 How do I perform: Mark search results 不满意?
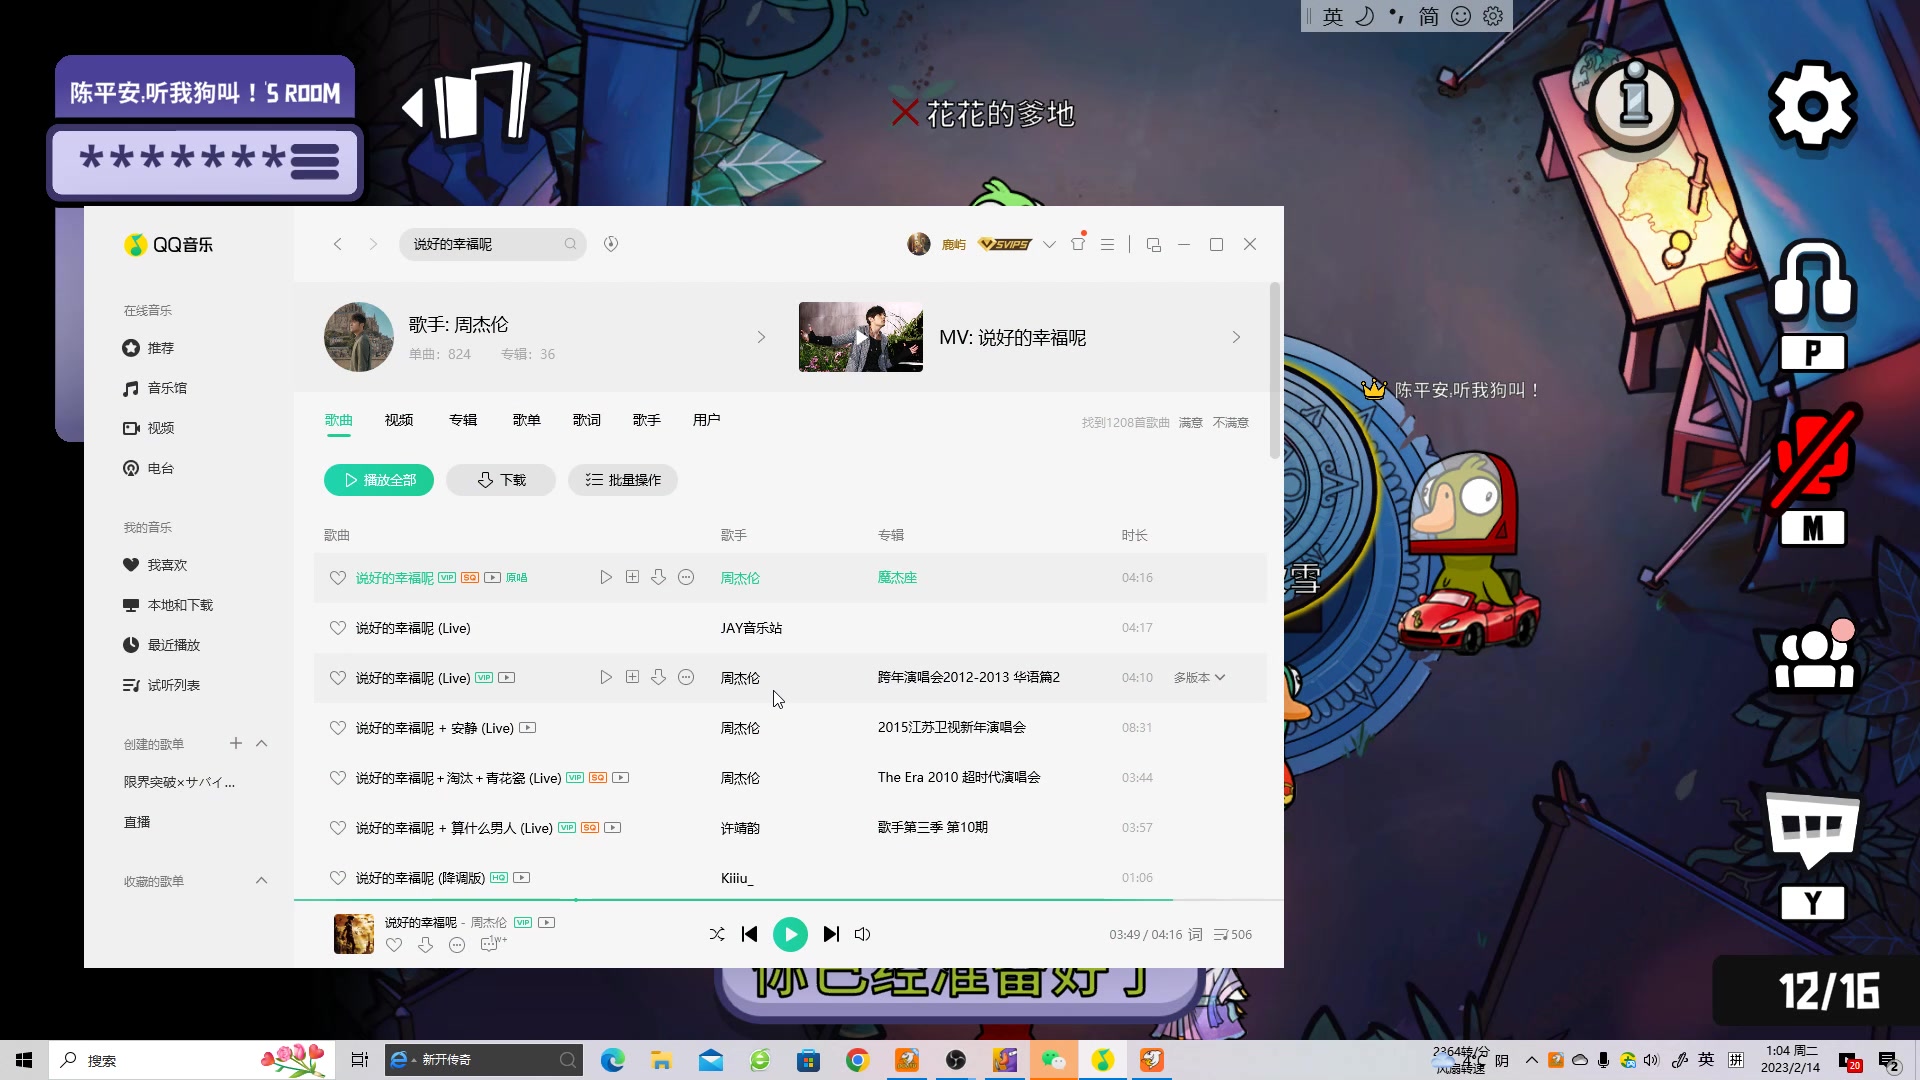(1231, 423)
